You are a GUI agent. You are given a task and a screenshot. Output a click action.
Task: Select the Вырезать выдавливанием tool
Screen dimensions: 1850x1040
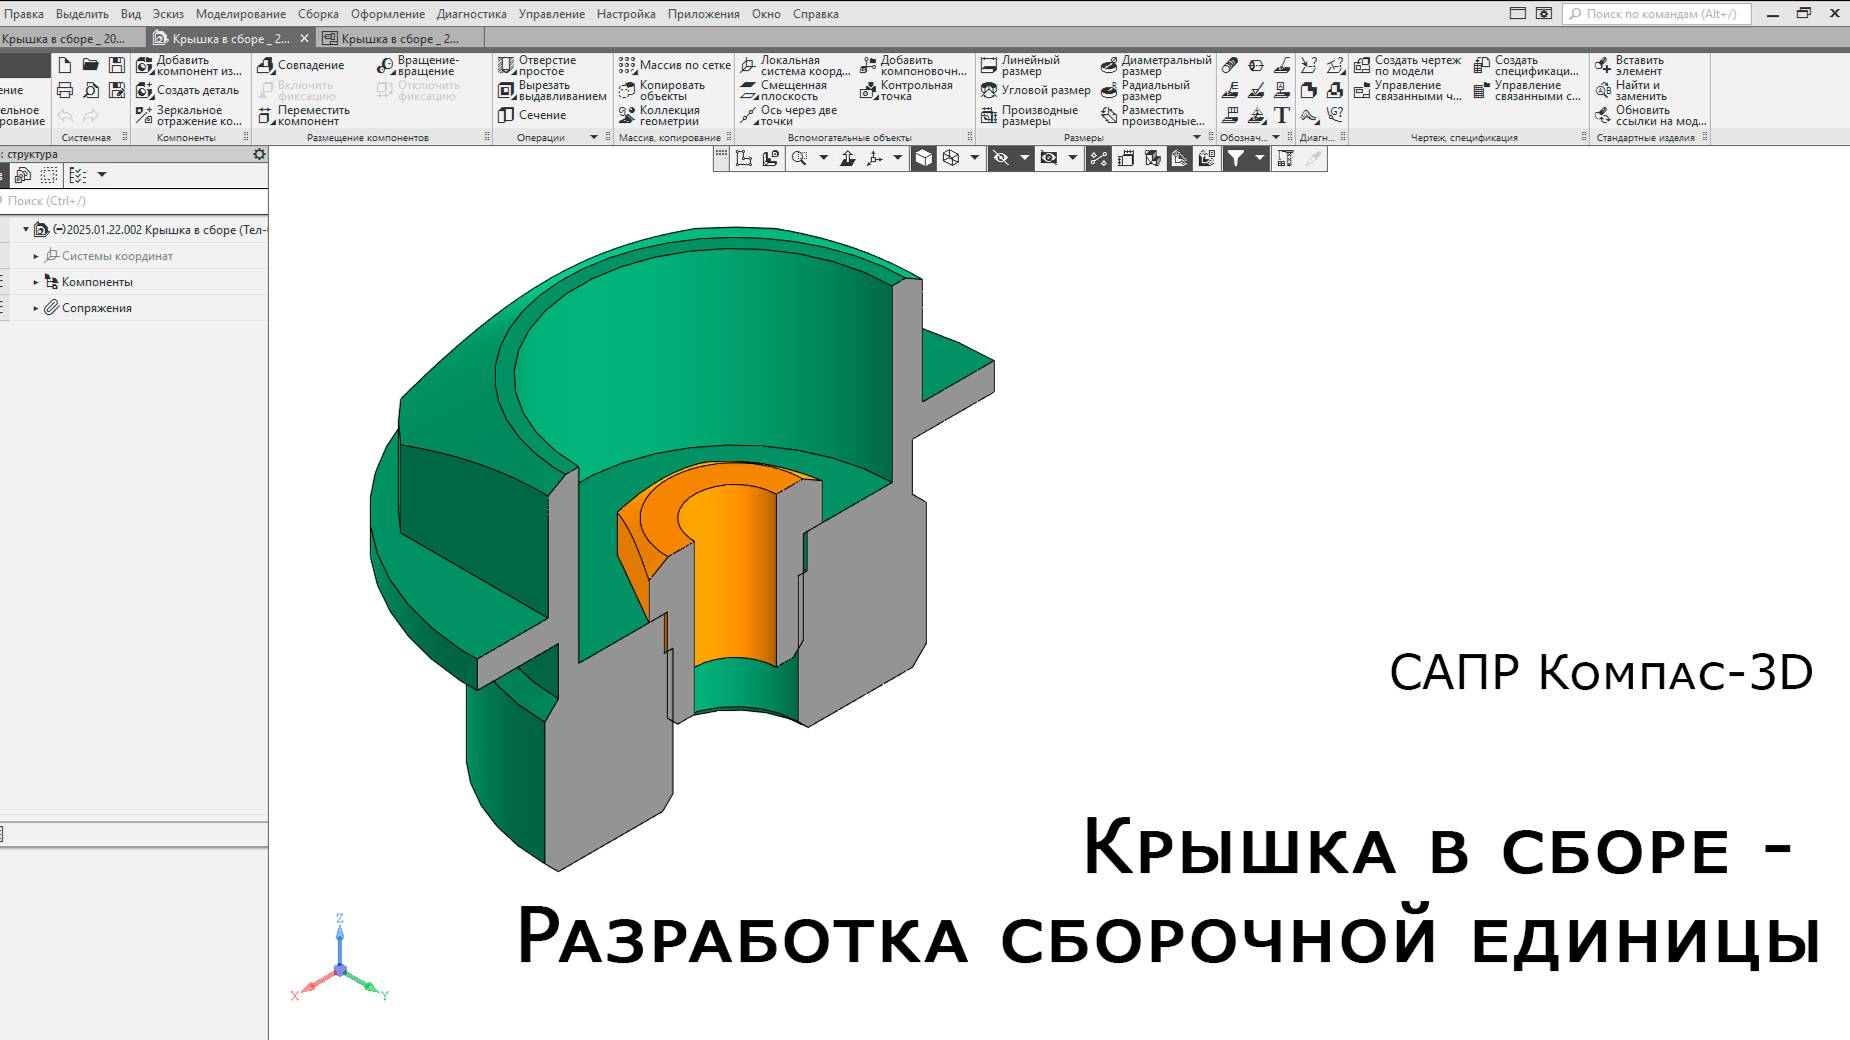coord(553,90)
